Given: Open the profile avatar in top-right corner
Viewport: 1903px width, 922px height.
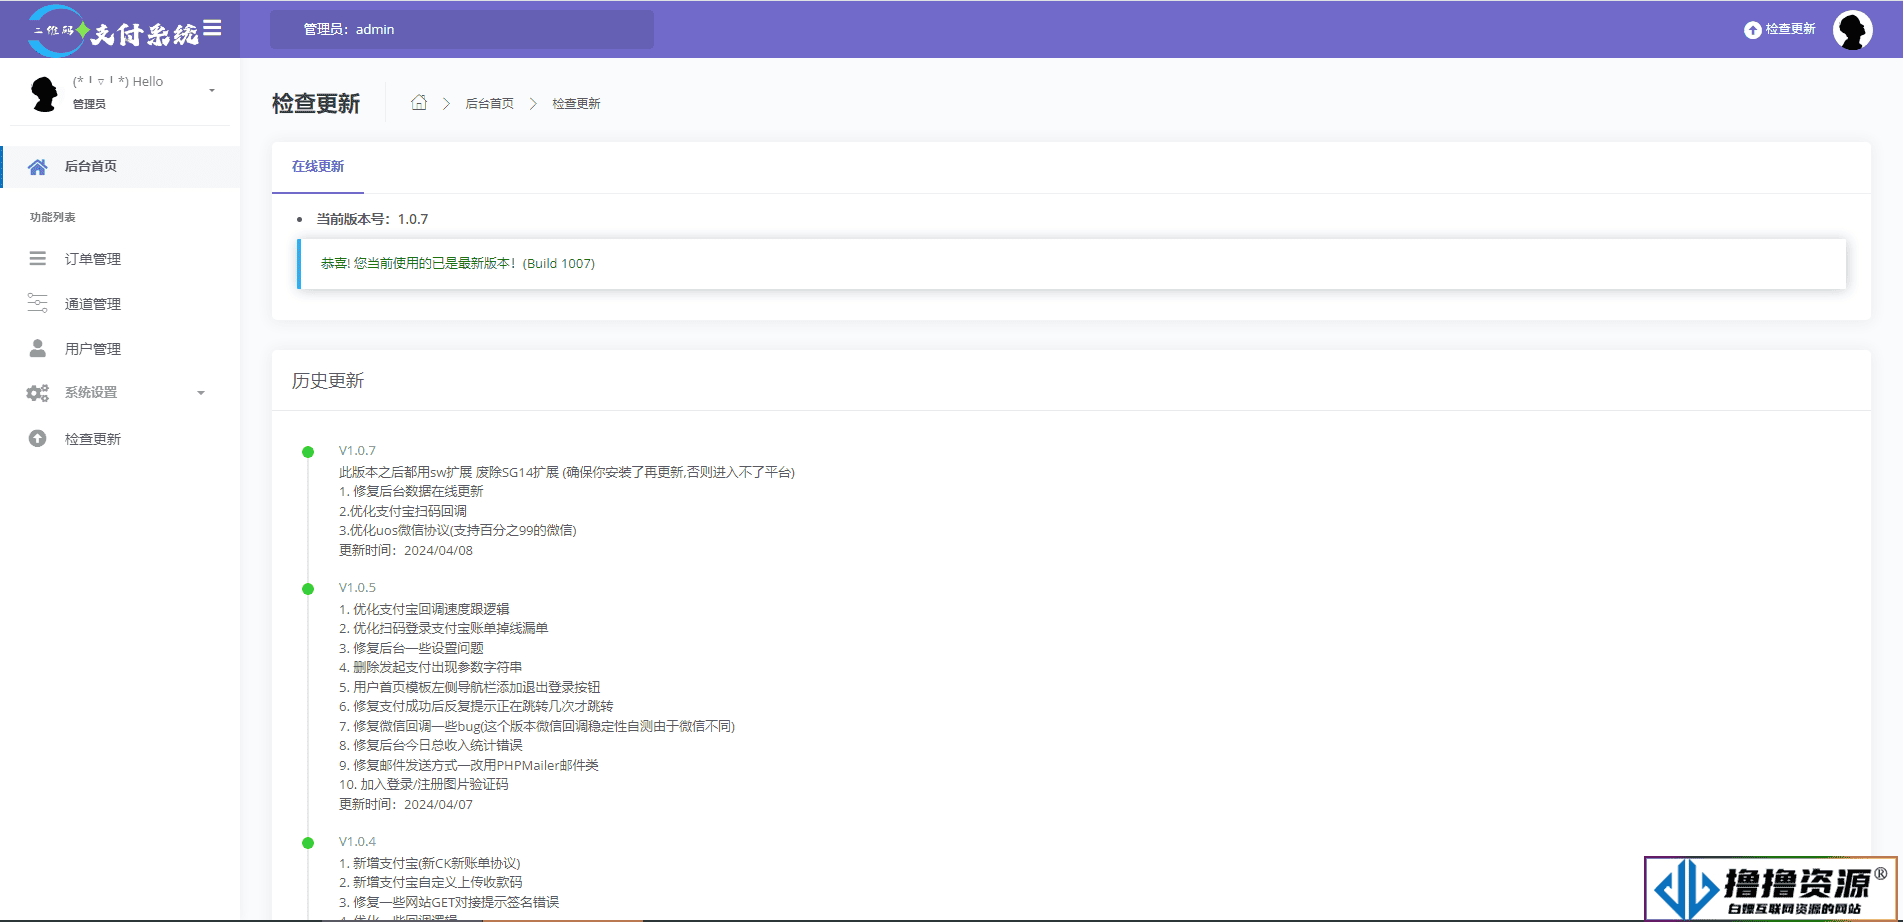Looking at the screenshot, I should tap(1852, 30).
